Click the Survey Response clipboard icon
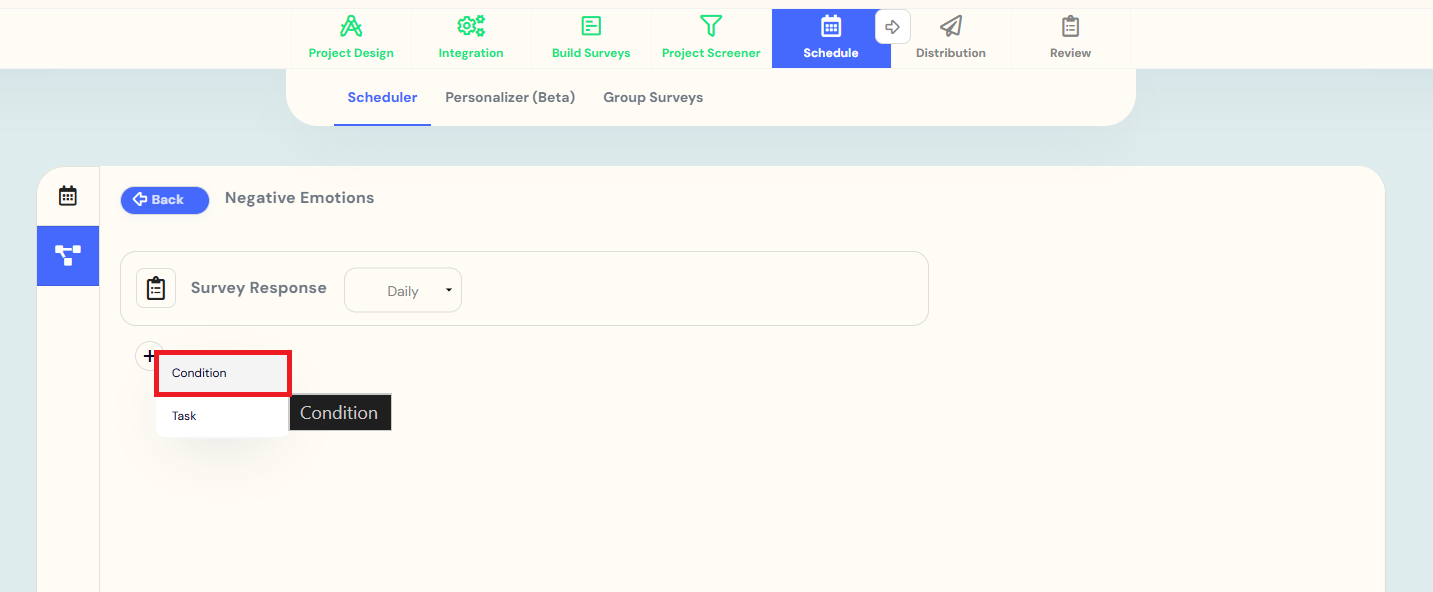Image resolution: width=1433 pixels, height=592 pixels. (x=156, y=288)
